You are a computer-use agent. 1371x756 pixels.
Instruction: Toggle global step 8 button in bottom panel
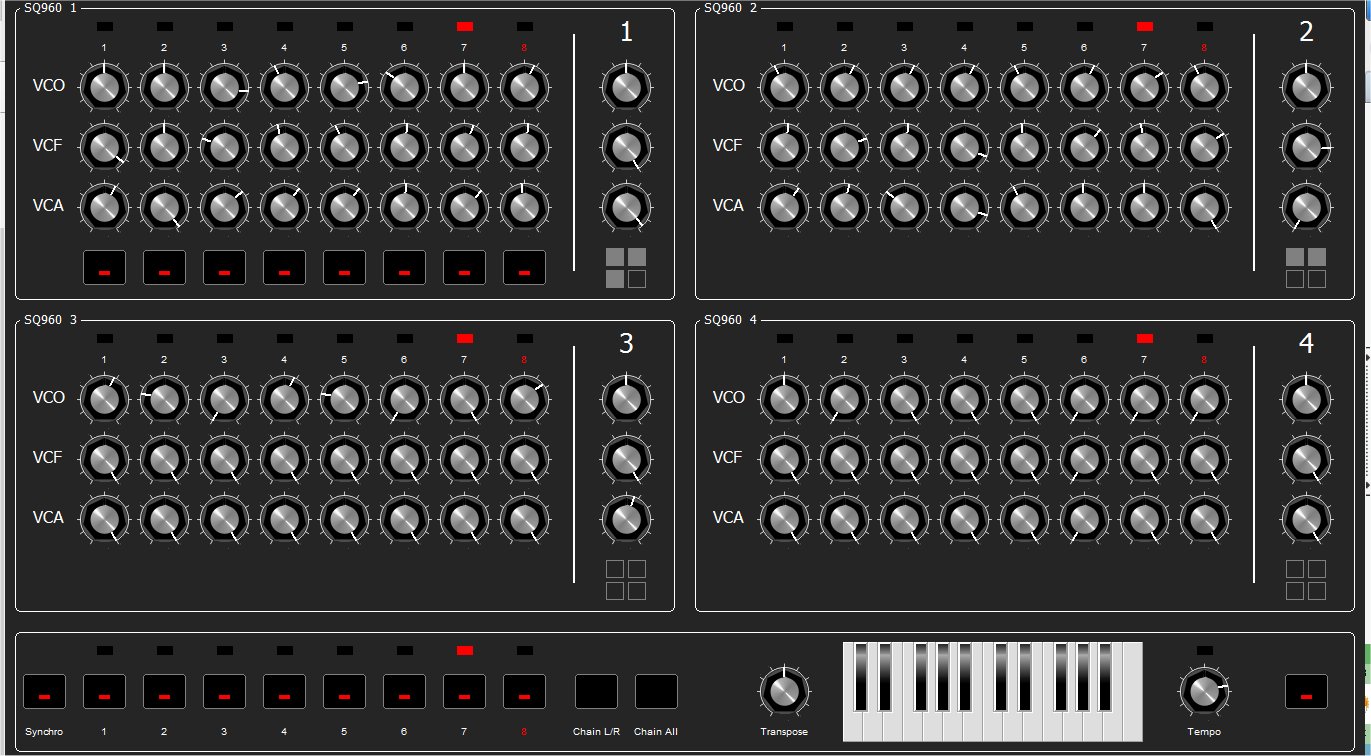coord(524,691)
